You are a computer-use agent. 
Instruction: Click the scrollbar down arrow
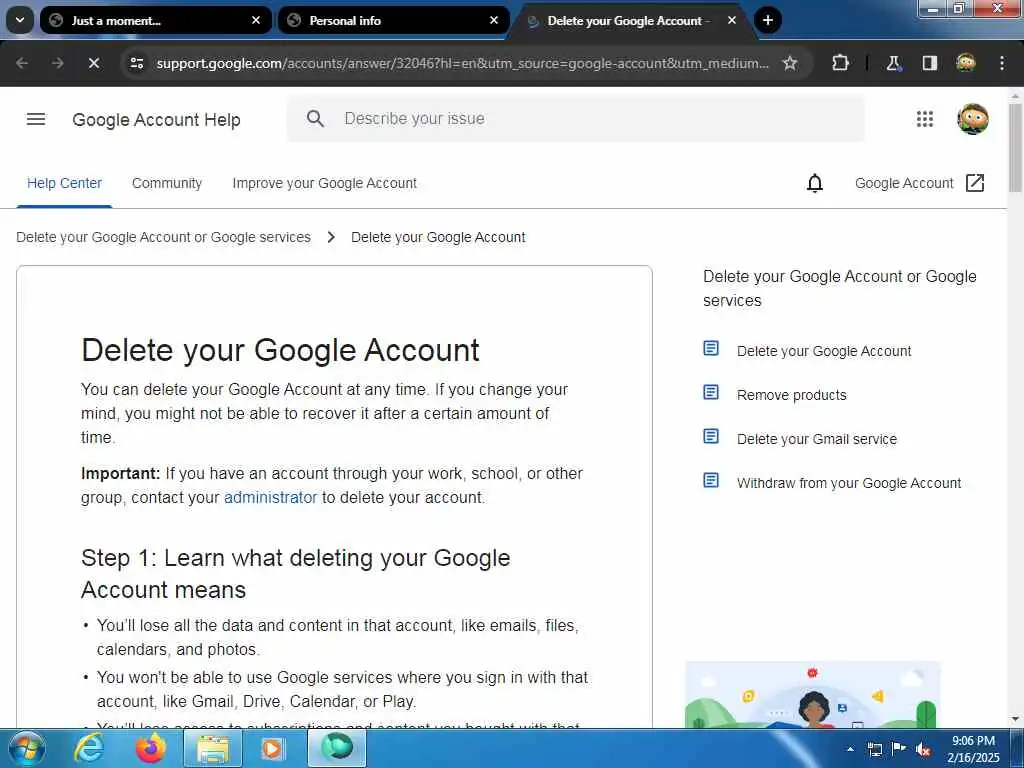tap(1016, 719)
